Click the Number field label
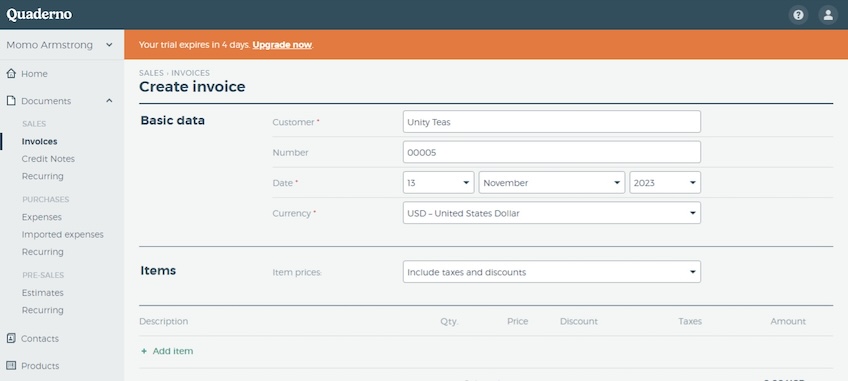Viewport: 848px width, 381px height. [290, 153]
